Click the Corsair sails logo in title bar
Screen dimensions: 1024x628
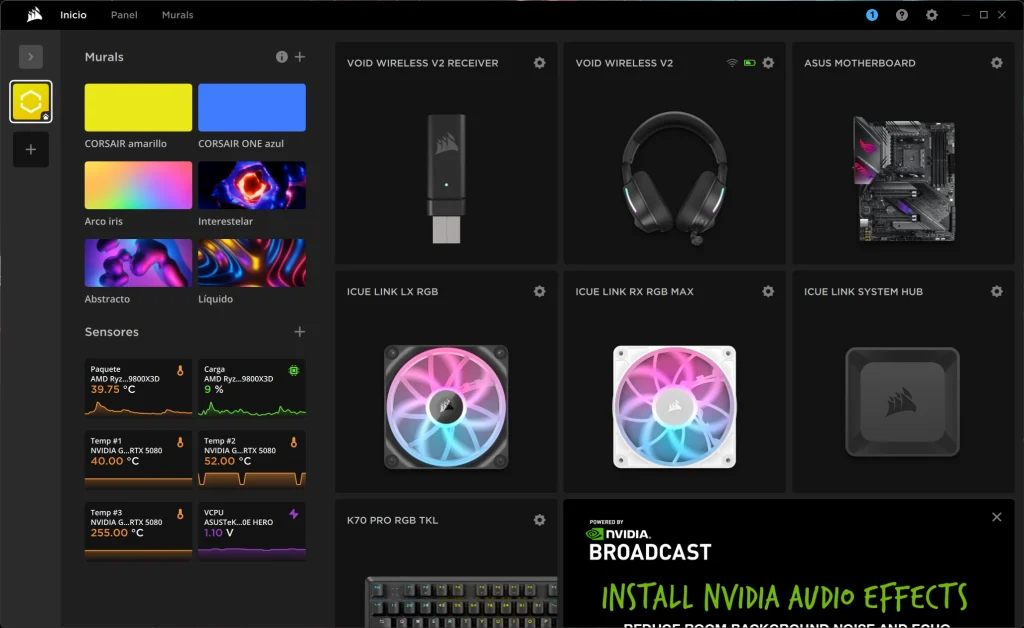tap(35, 14)
